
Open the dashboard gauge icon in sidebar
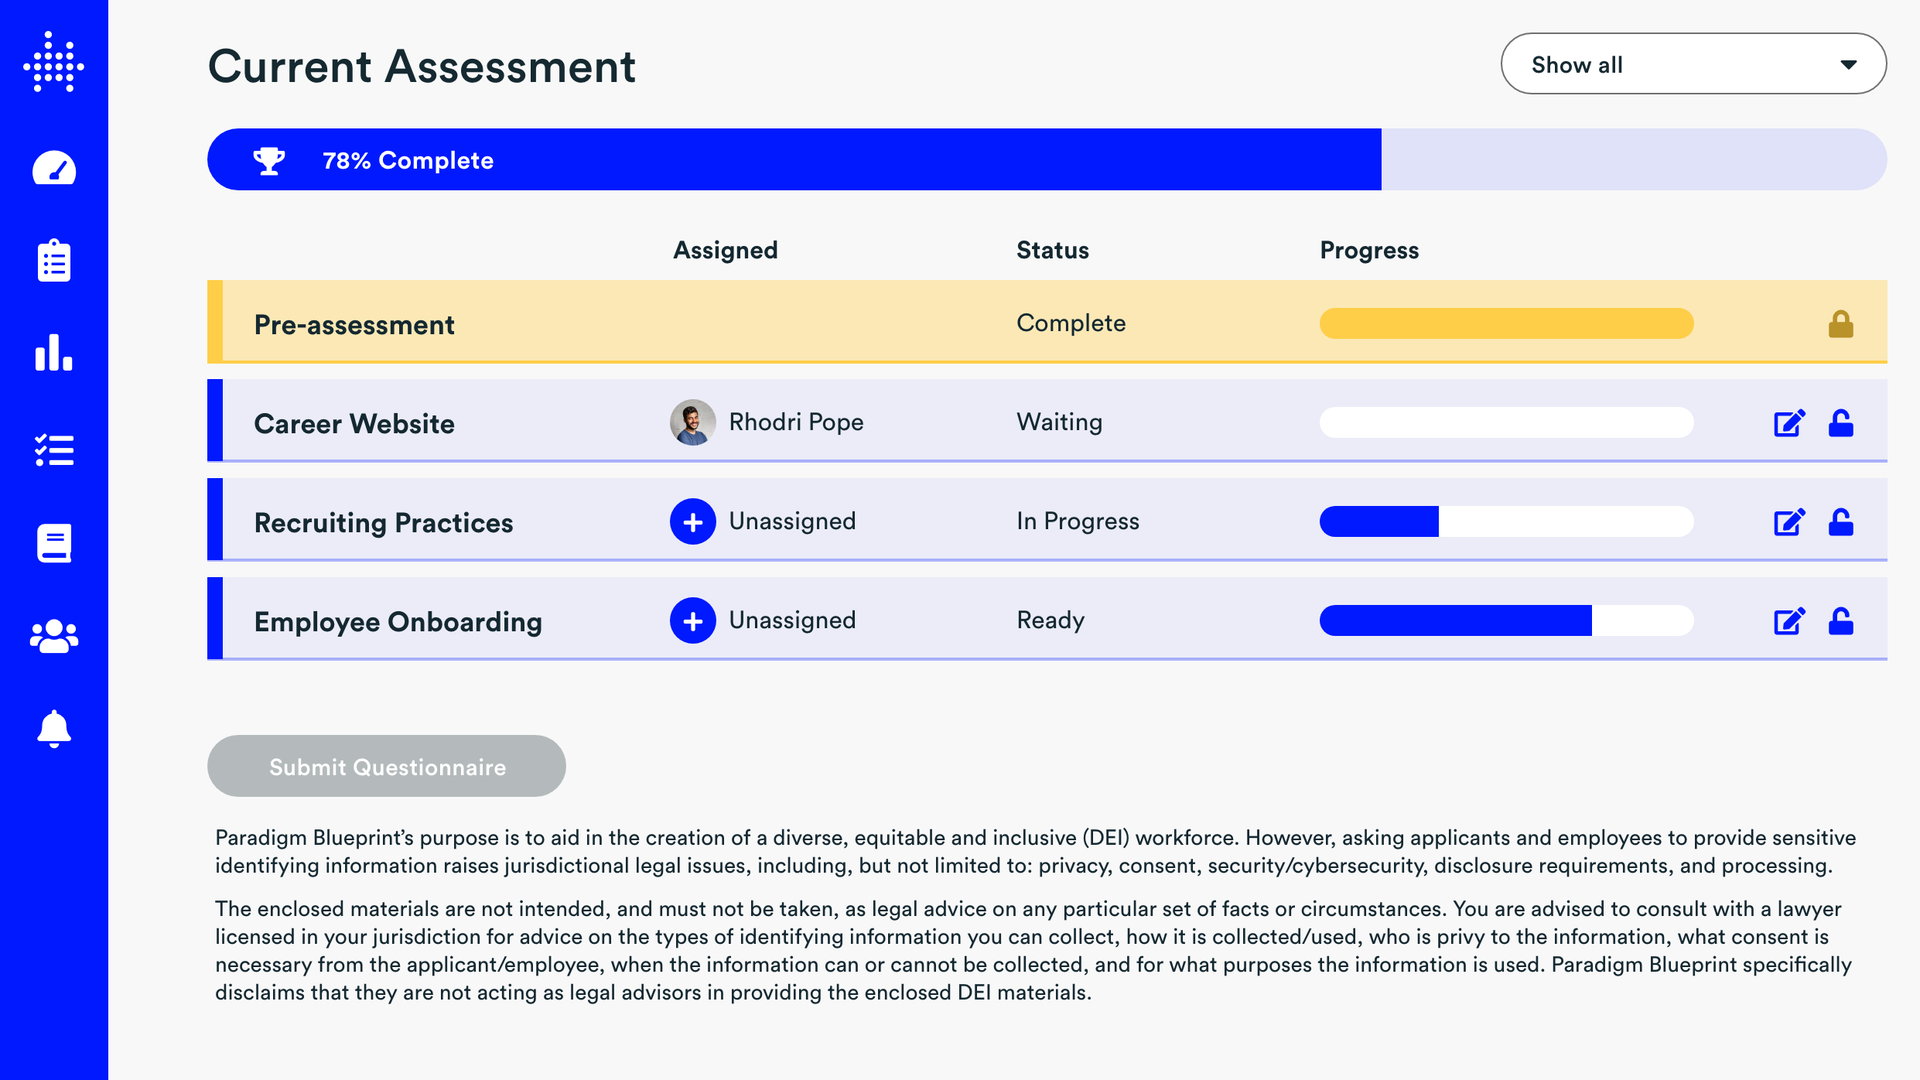tap(54, 168)
